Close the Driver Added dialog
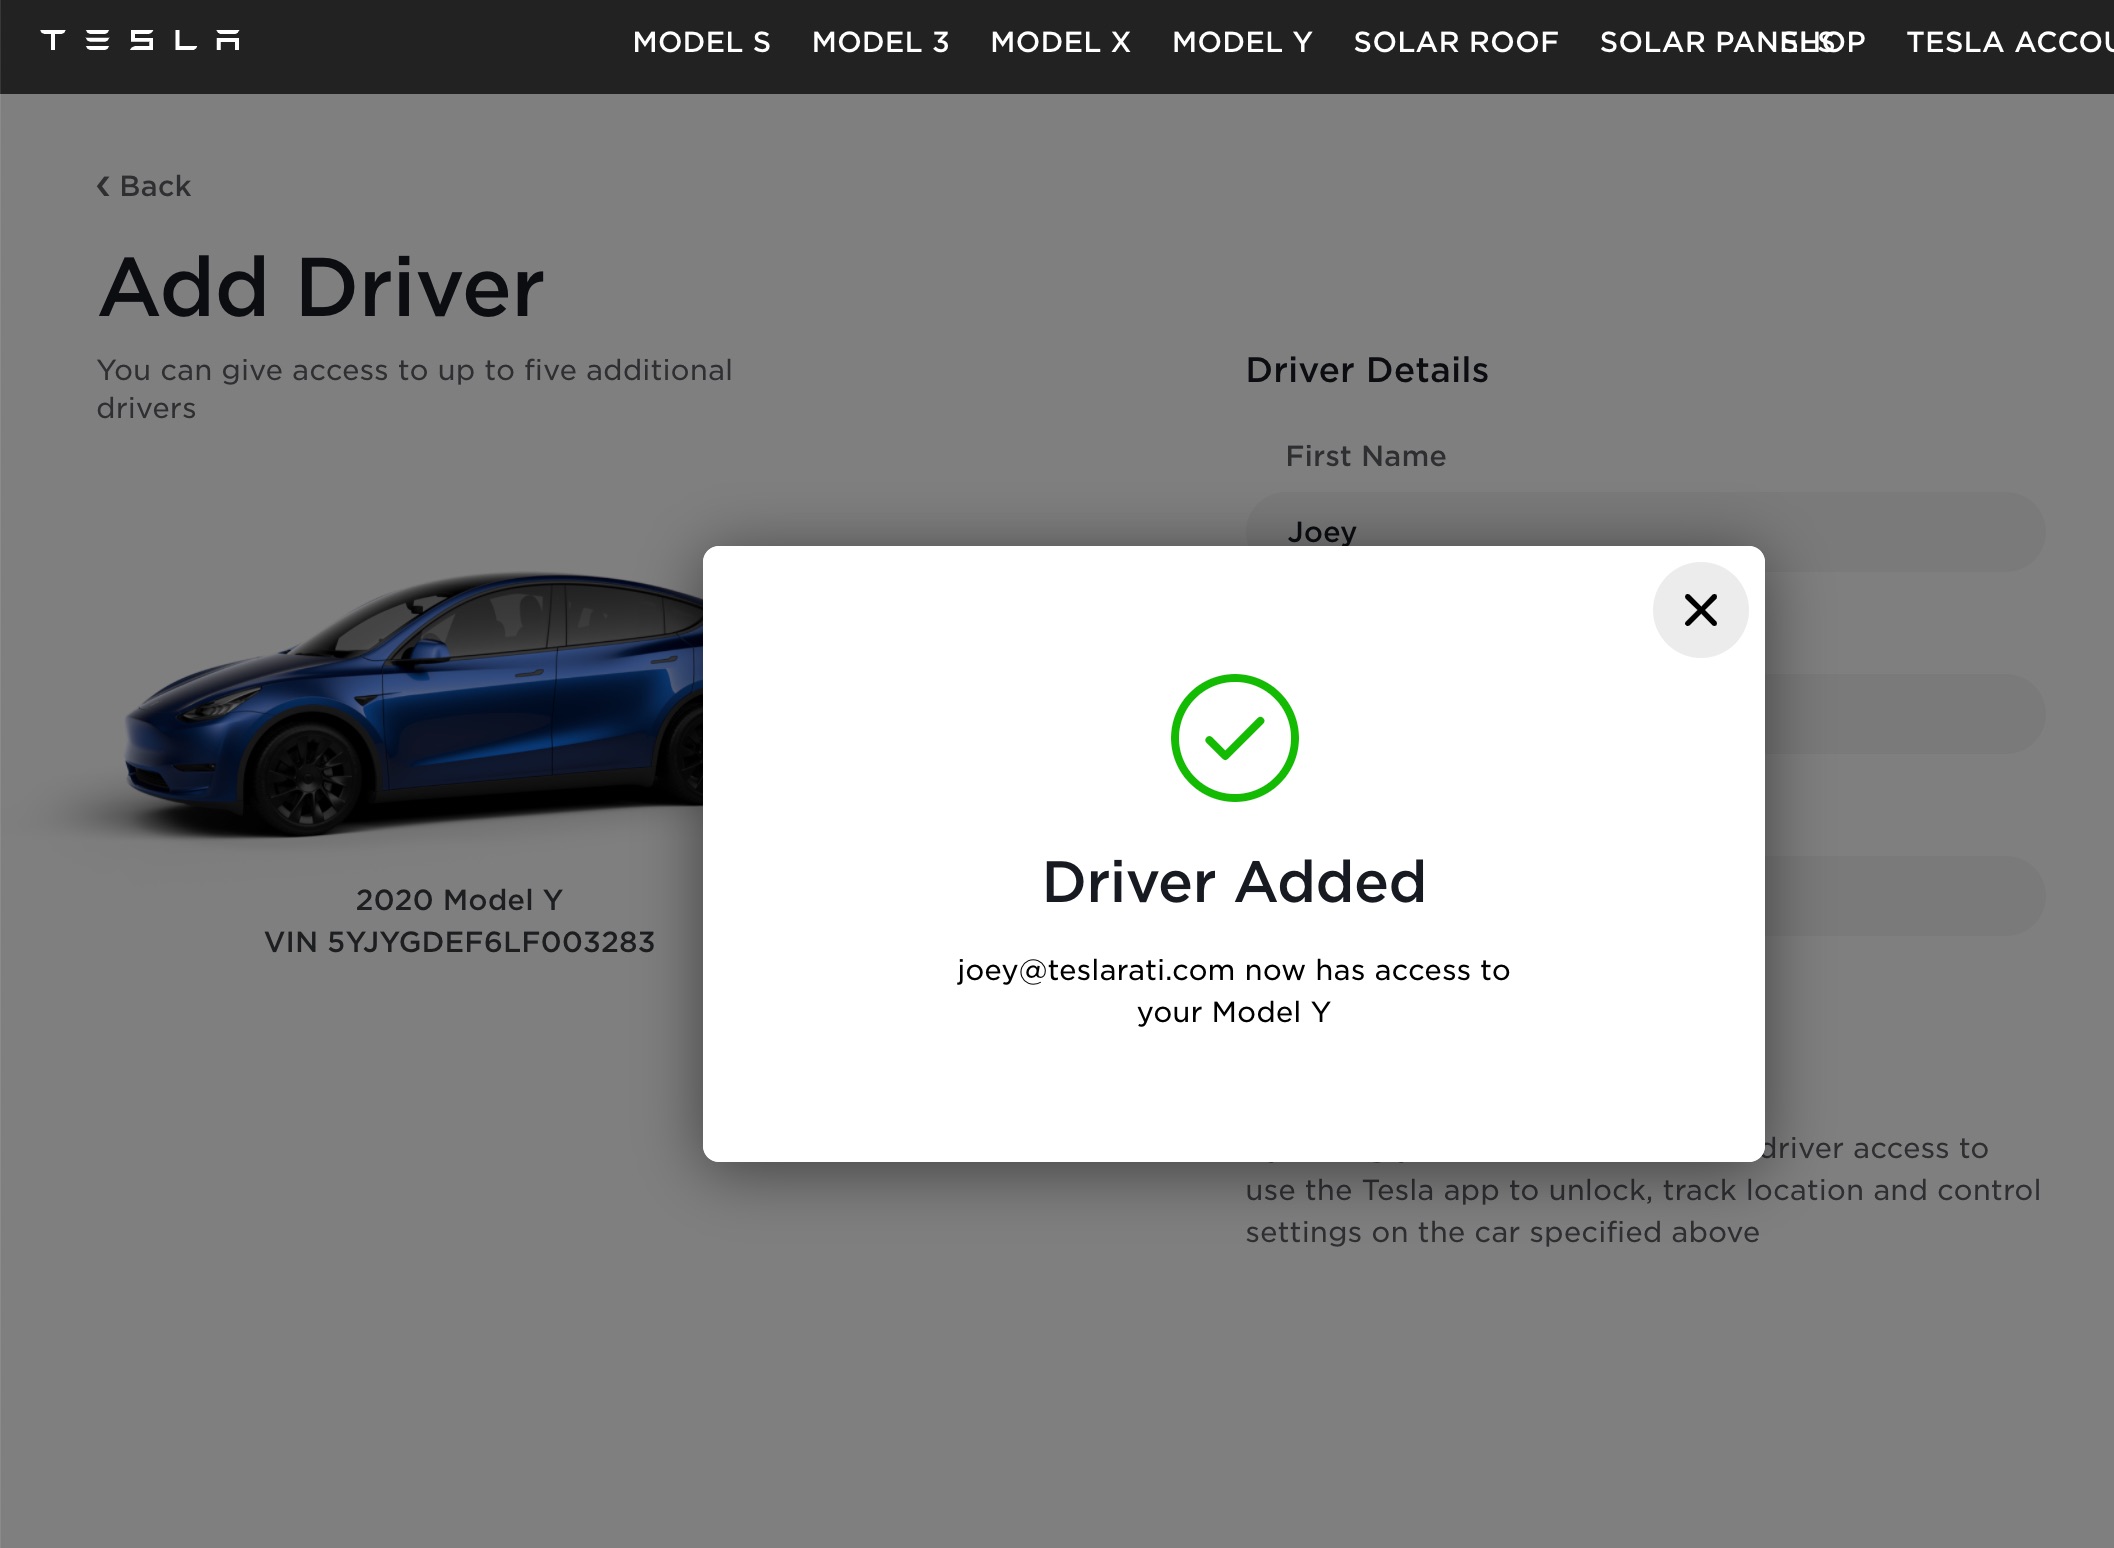2114x1548 pixels. 1700,610
